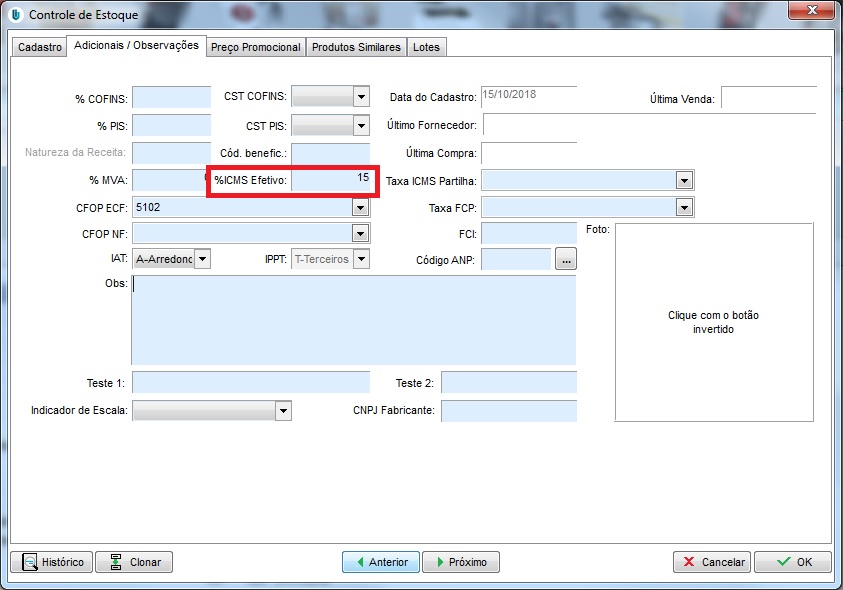Screen dimensions: 843x590
Task: Click the Histórico button
Action: coord(52,562)
